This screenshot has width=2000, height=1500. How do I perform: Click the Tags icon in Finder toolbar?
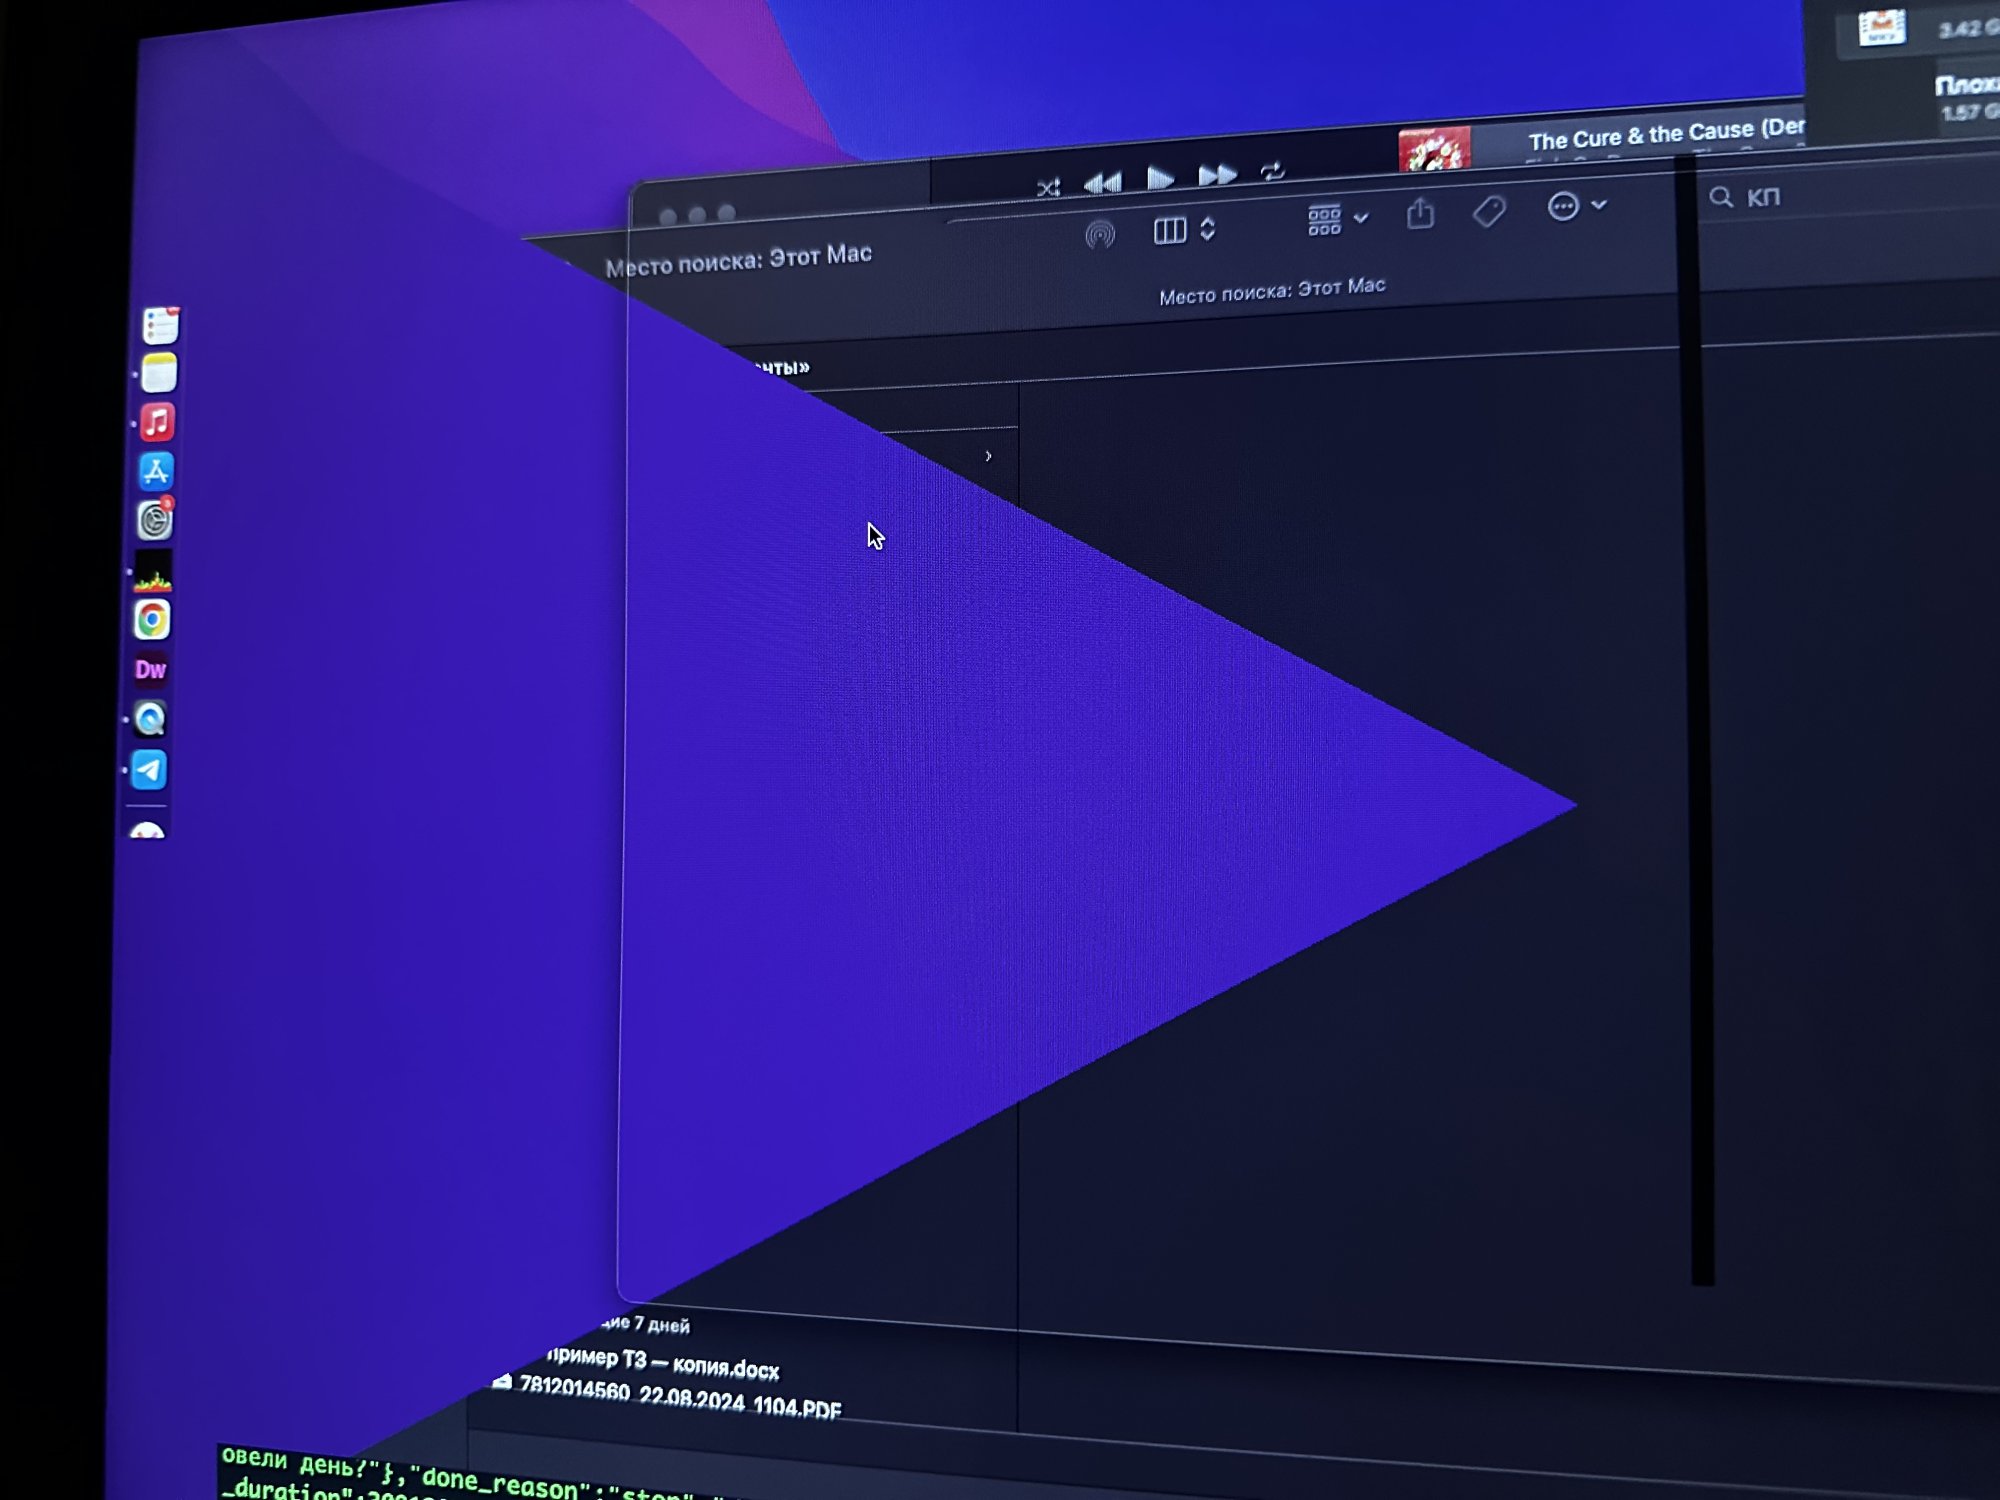pos(1489,211)
